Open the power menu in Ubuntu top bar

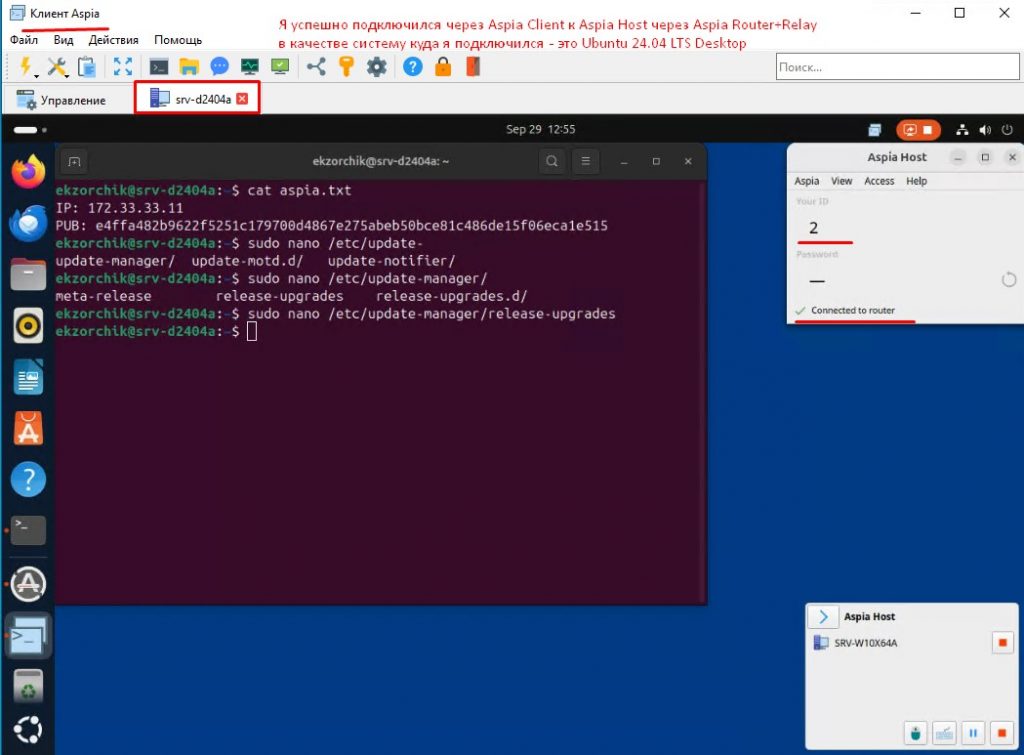(1007, 130)
